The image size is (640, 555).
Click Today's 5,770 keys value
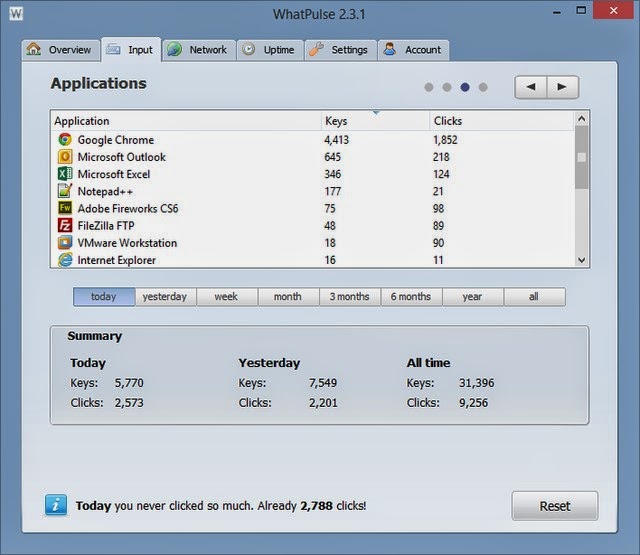click(129, 383)
